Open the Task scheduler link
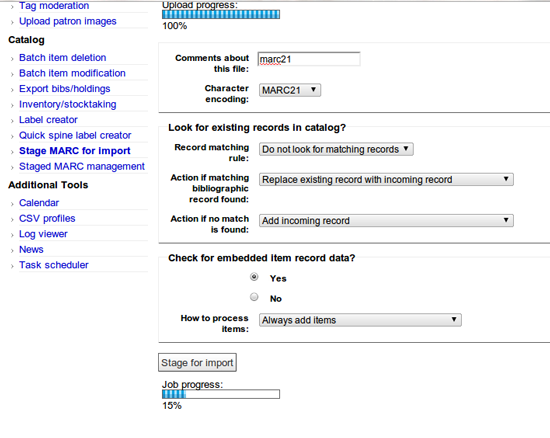 point(54,265)
